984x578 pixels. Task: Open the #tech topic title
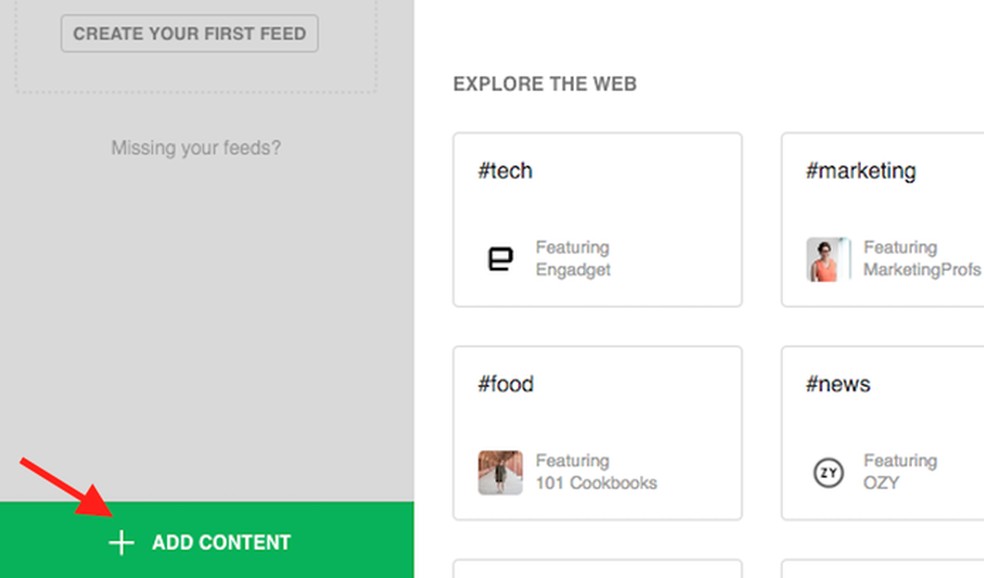coord(505,171)
